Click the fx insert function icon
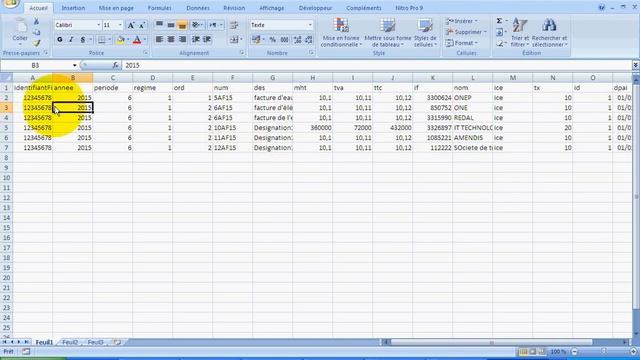The height and width of the screenshot is (360, 640). click(x=116, y=65)
